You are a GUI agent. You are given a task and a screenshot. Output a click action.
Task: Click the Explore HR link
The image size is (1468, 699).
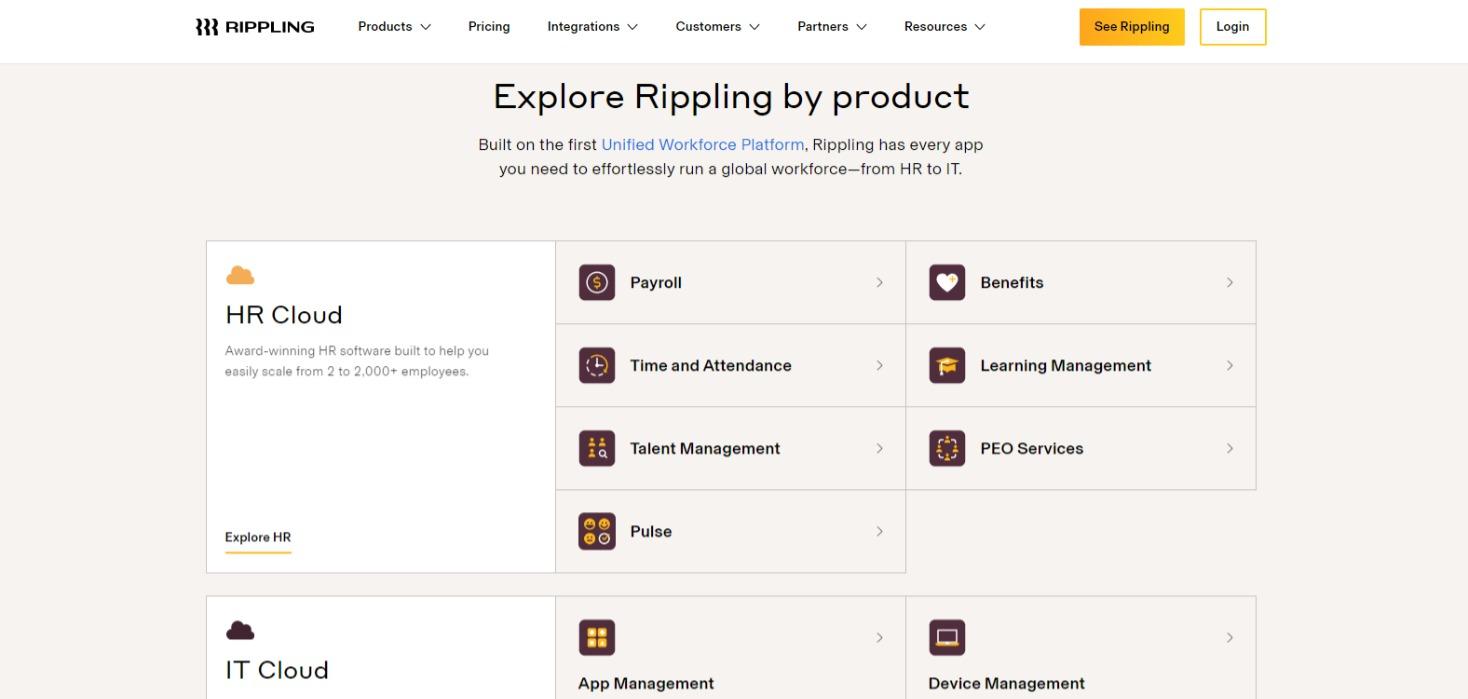(x=258, y=537)
